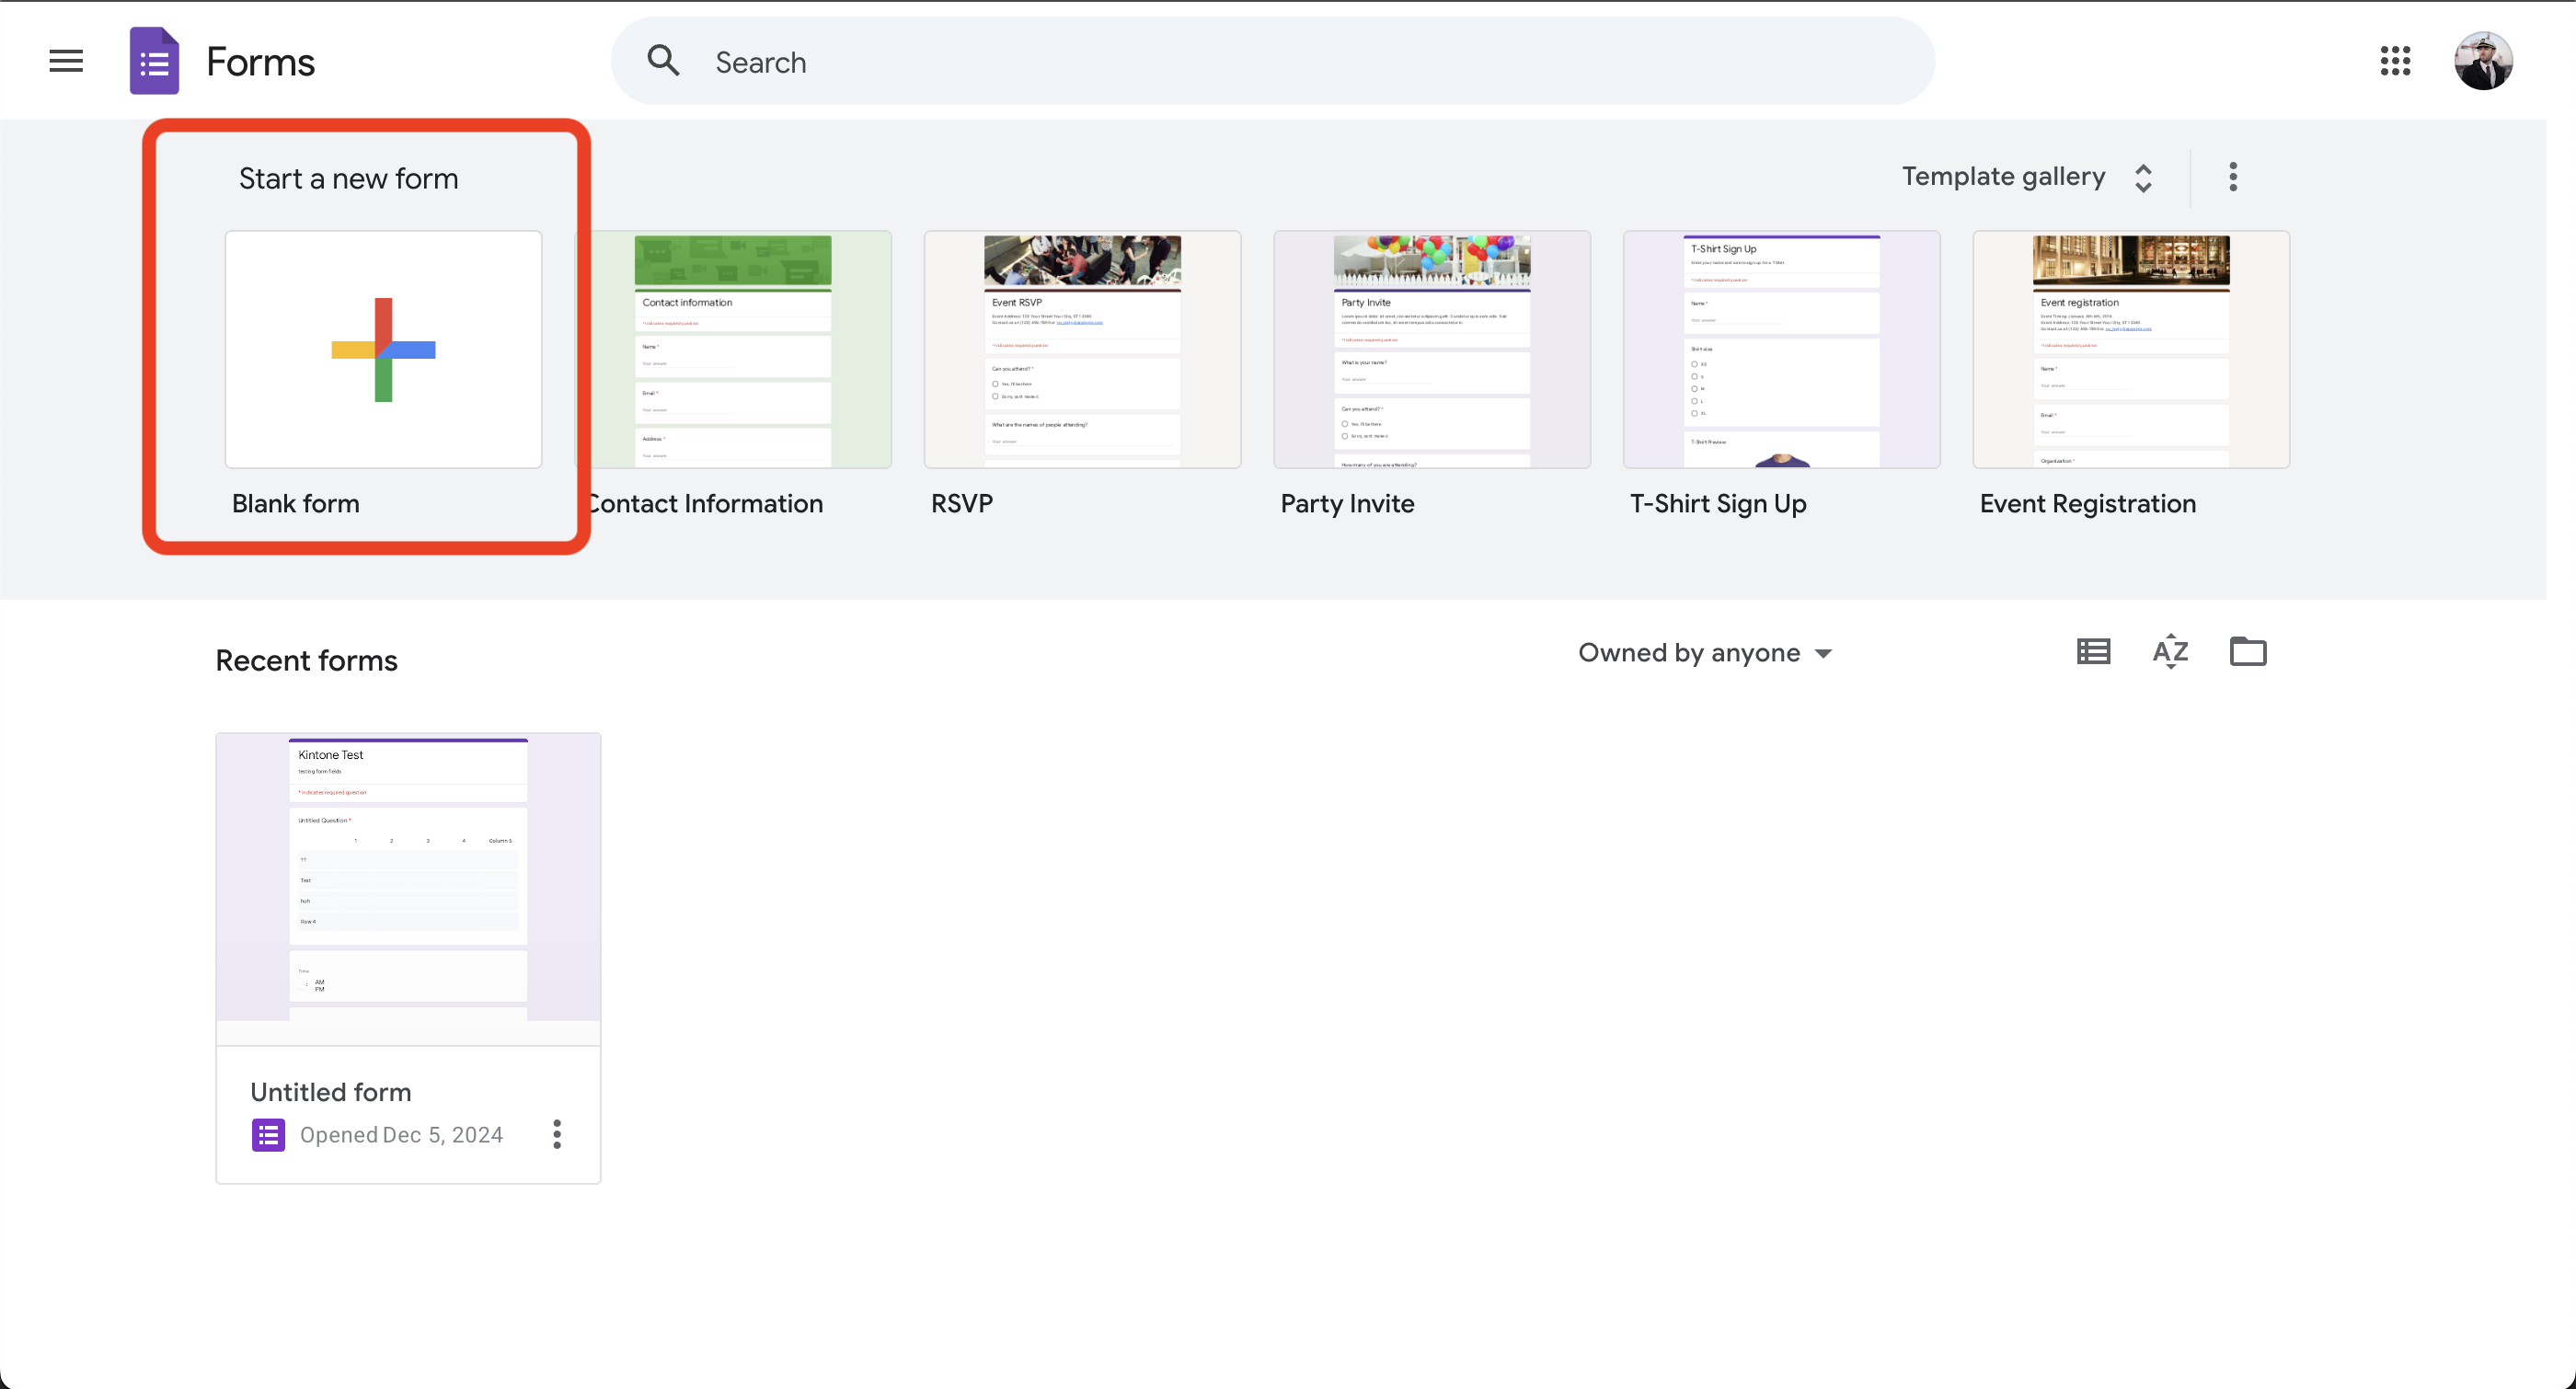Open the Party Invite template
Viewport: 2576px width, 1389px height.
(1432, 350)
